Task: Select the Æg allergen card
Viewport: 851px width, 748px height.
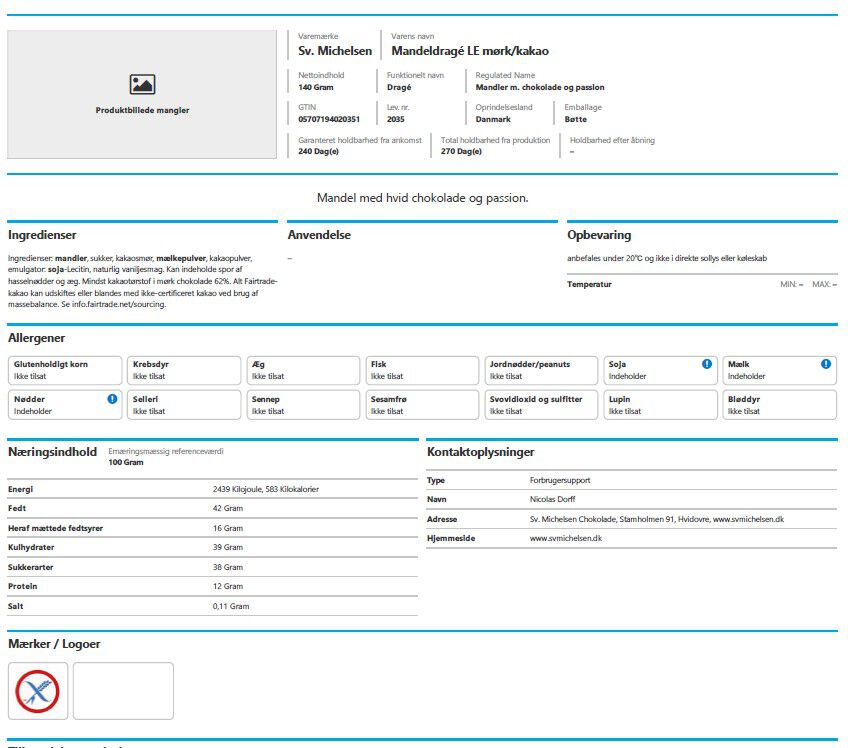Action: tap(303, 370)
